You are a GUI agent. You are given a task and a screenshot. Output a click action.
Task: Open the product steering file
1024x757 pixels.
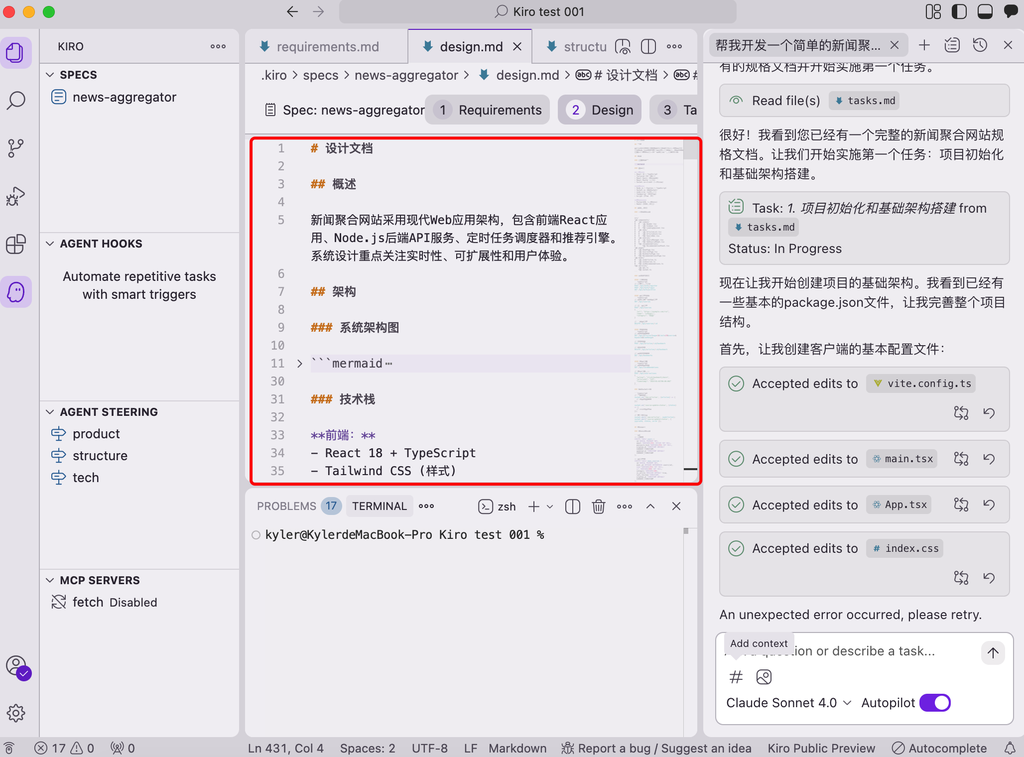96,434
